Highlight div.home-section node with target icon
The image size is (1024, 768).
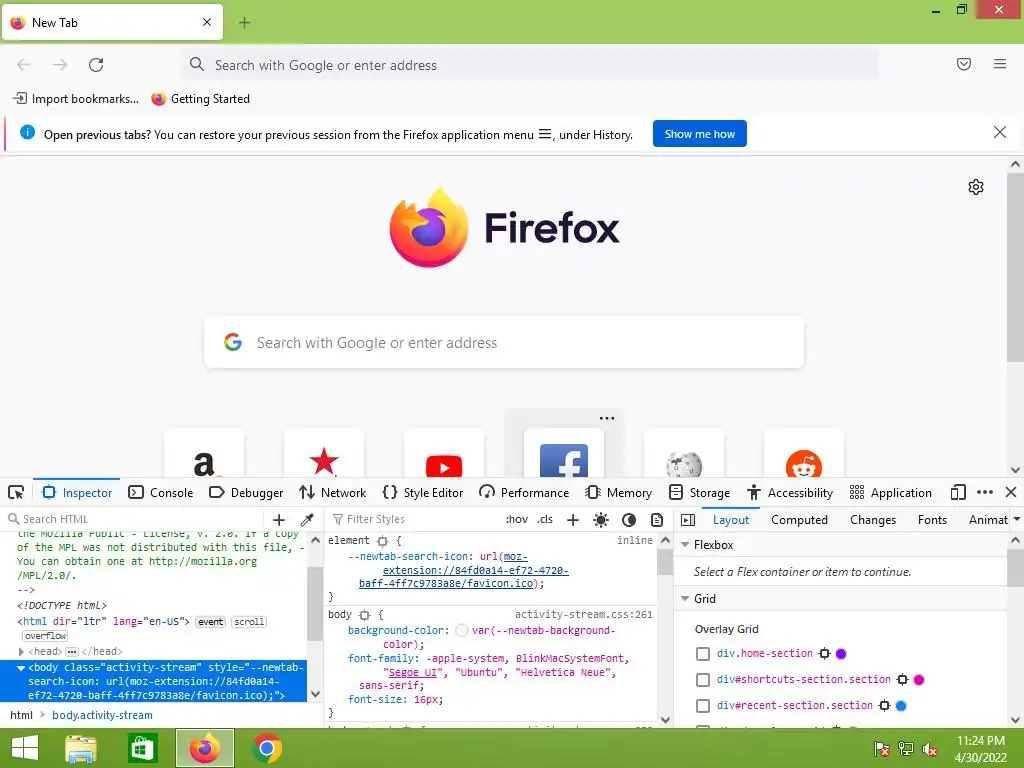pyautogui.click(x=824, y=654)
